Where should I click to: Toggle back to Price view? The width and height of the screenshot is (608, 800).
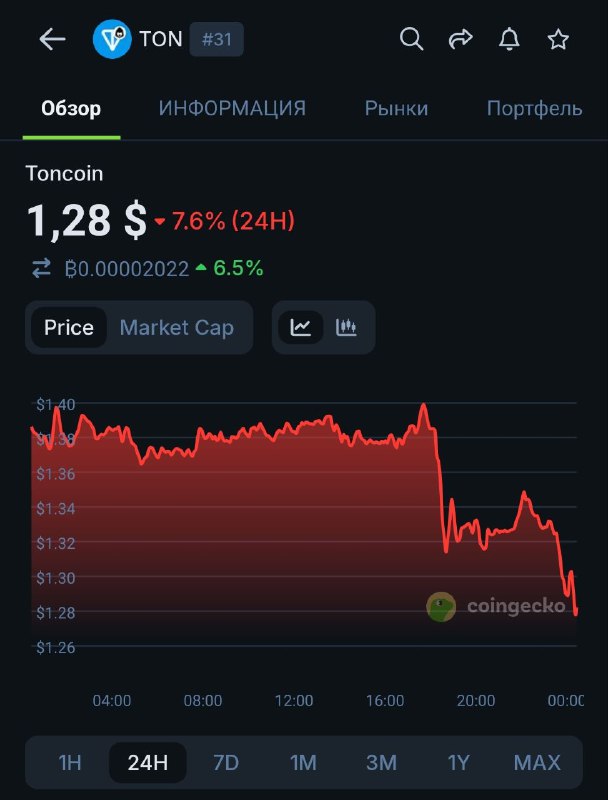[70, 327]
